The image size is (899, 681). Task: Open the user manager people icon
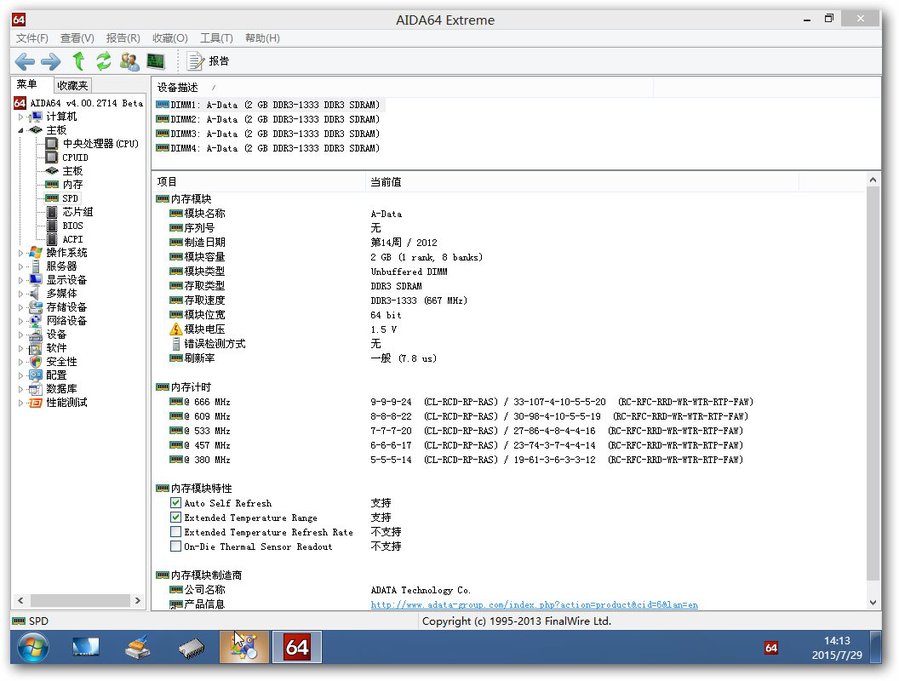pos(130,61)
